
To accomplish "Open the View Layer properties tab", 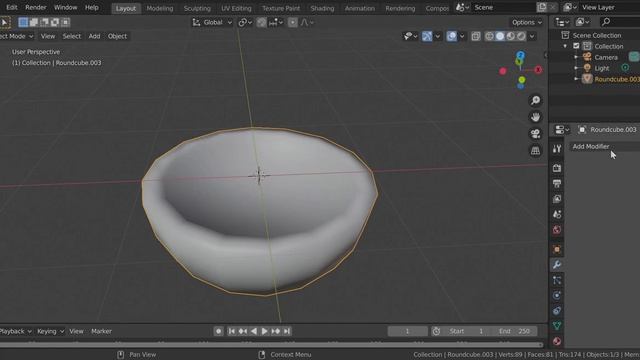I will pos(557,199).
